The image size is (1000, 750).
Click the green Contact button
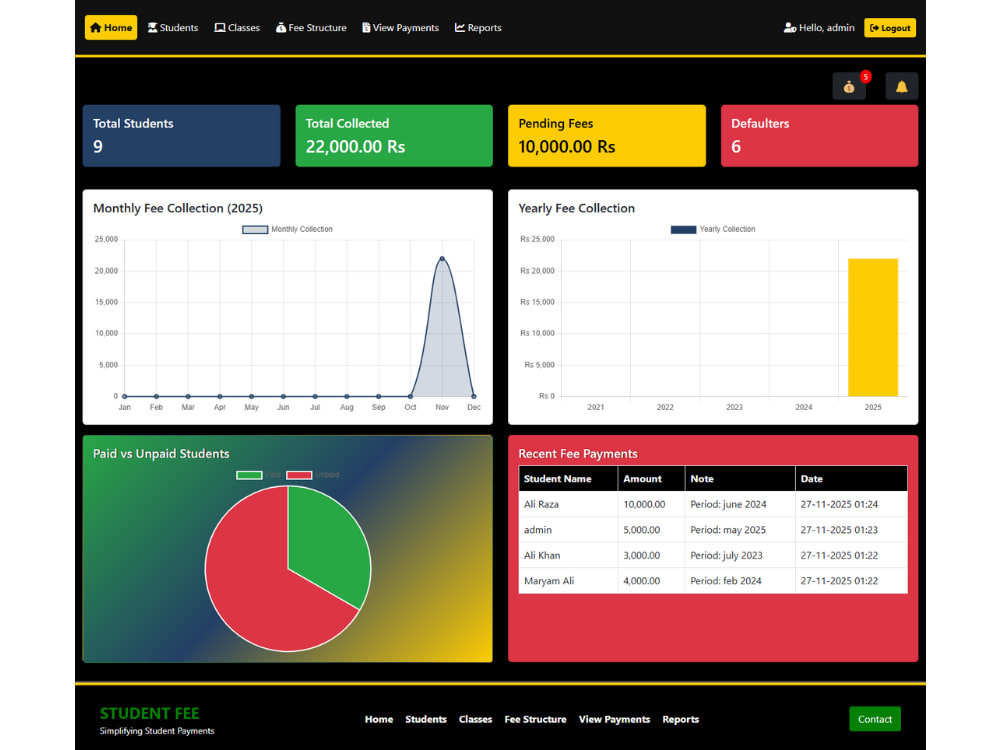[875, 719]
